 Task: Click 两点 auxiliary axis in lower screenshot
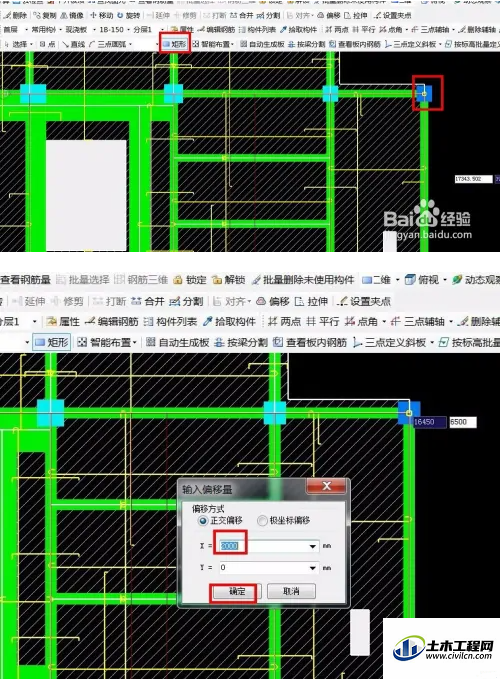click(x=284, y=322)
